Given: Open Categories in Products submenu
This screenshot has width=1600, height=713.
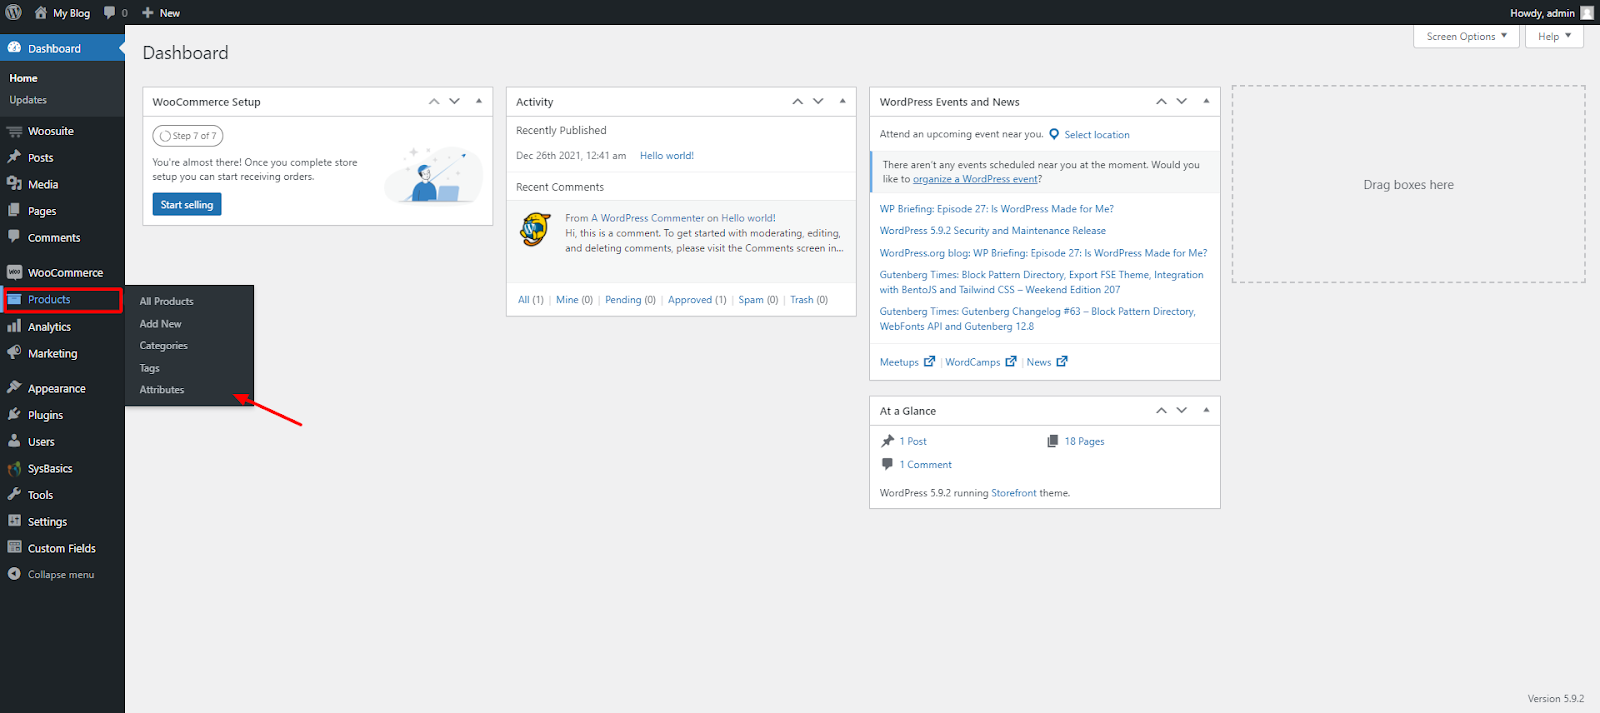Looking at the screenshot, I should tap(164, 346).
